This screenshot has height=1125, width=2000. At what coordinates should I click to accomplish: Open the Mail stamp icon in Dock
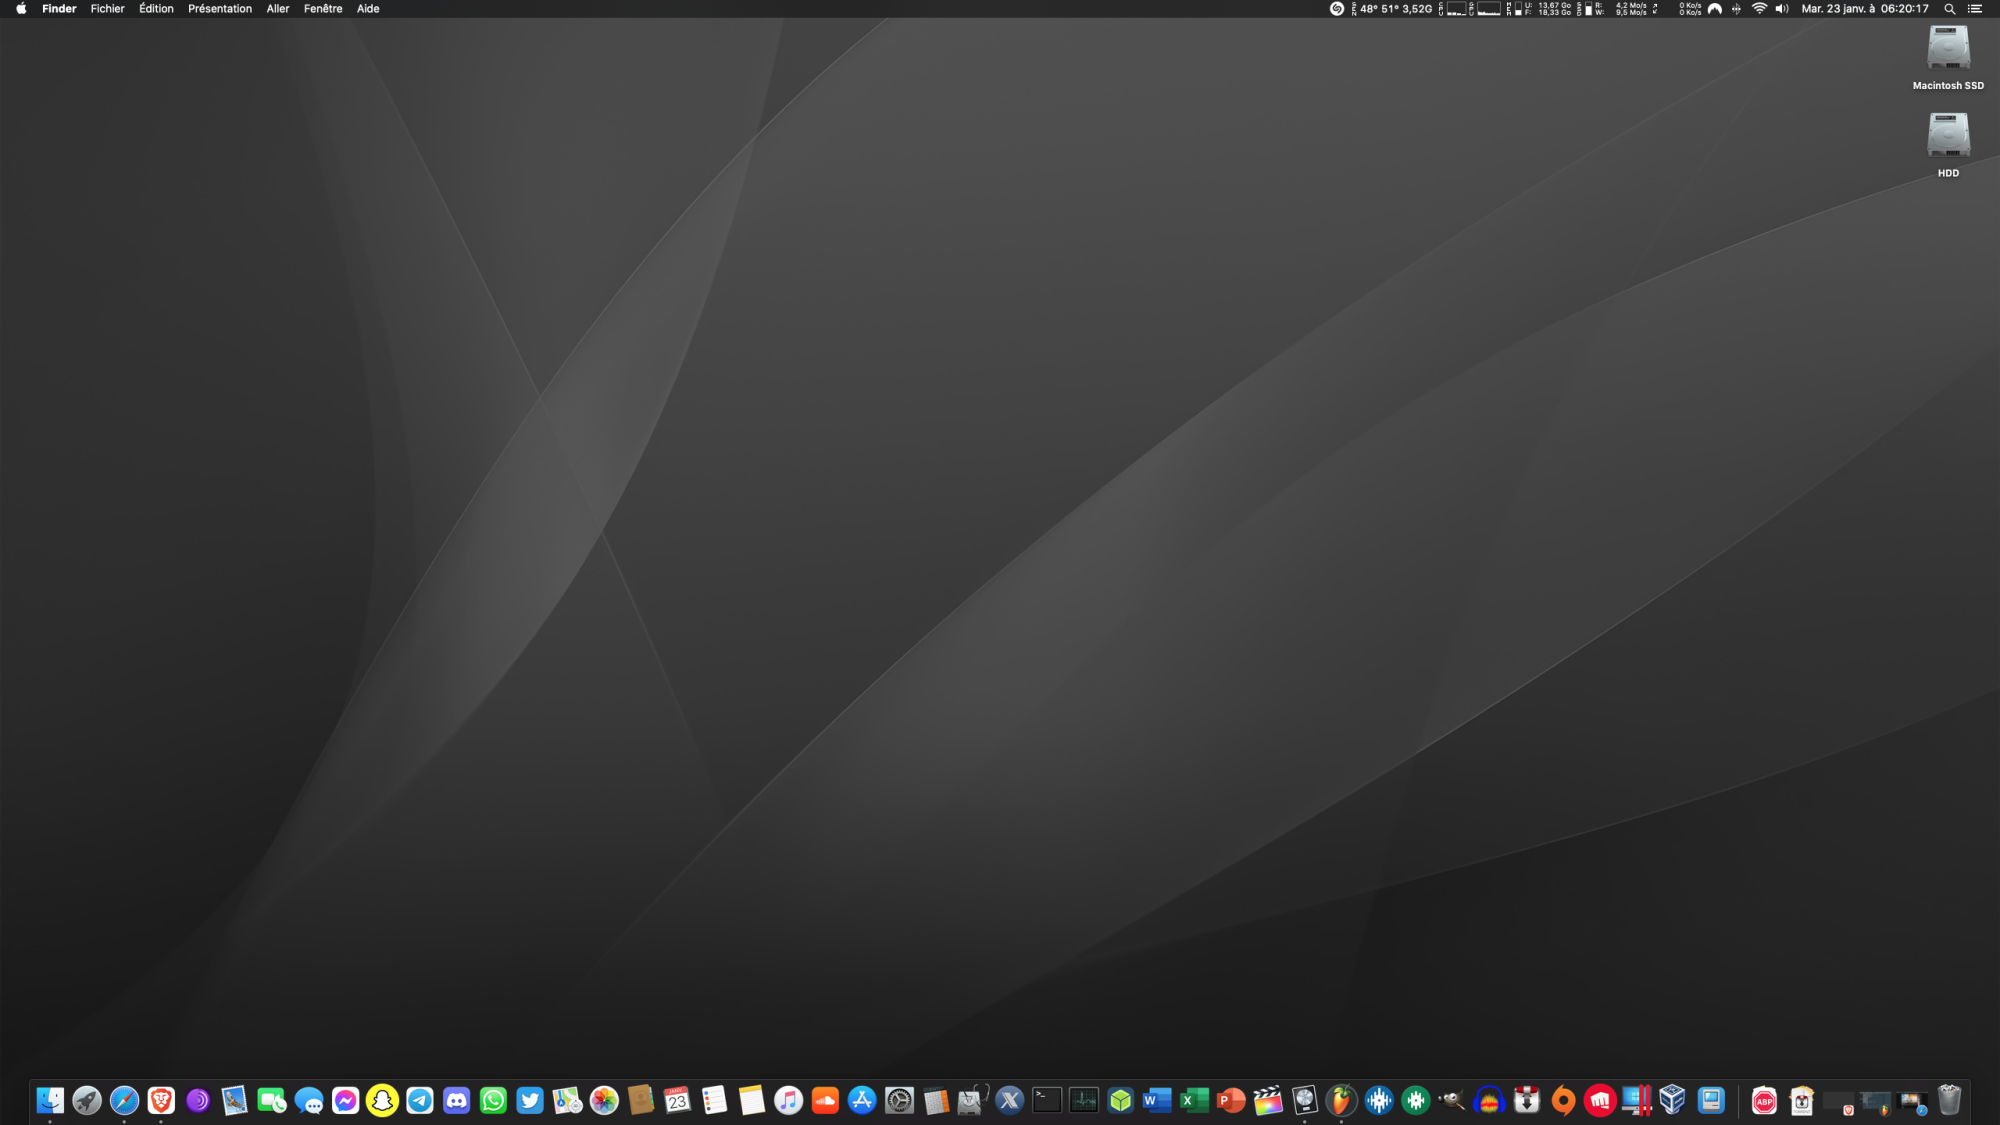tap(235, 1101)
